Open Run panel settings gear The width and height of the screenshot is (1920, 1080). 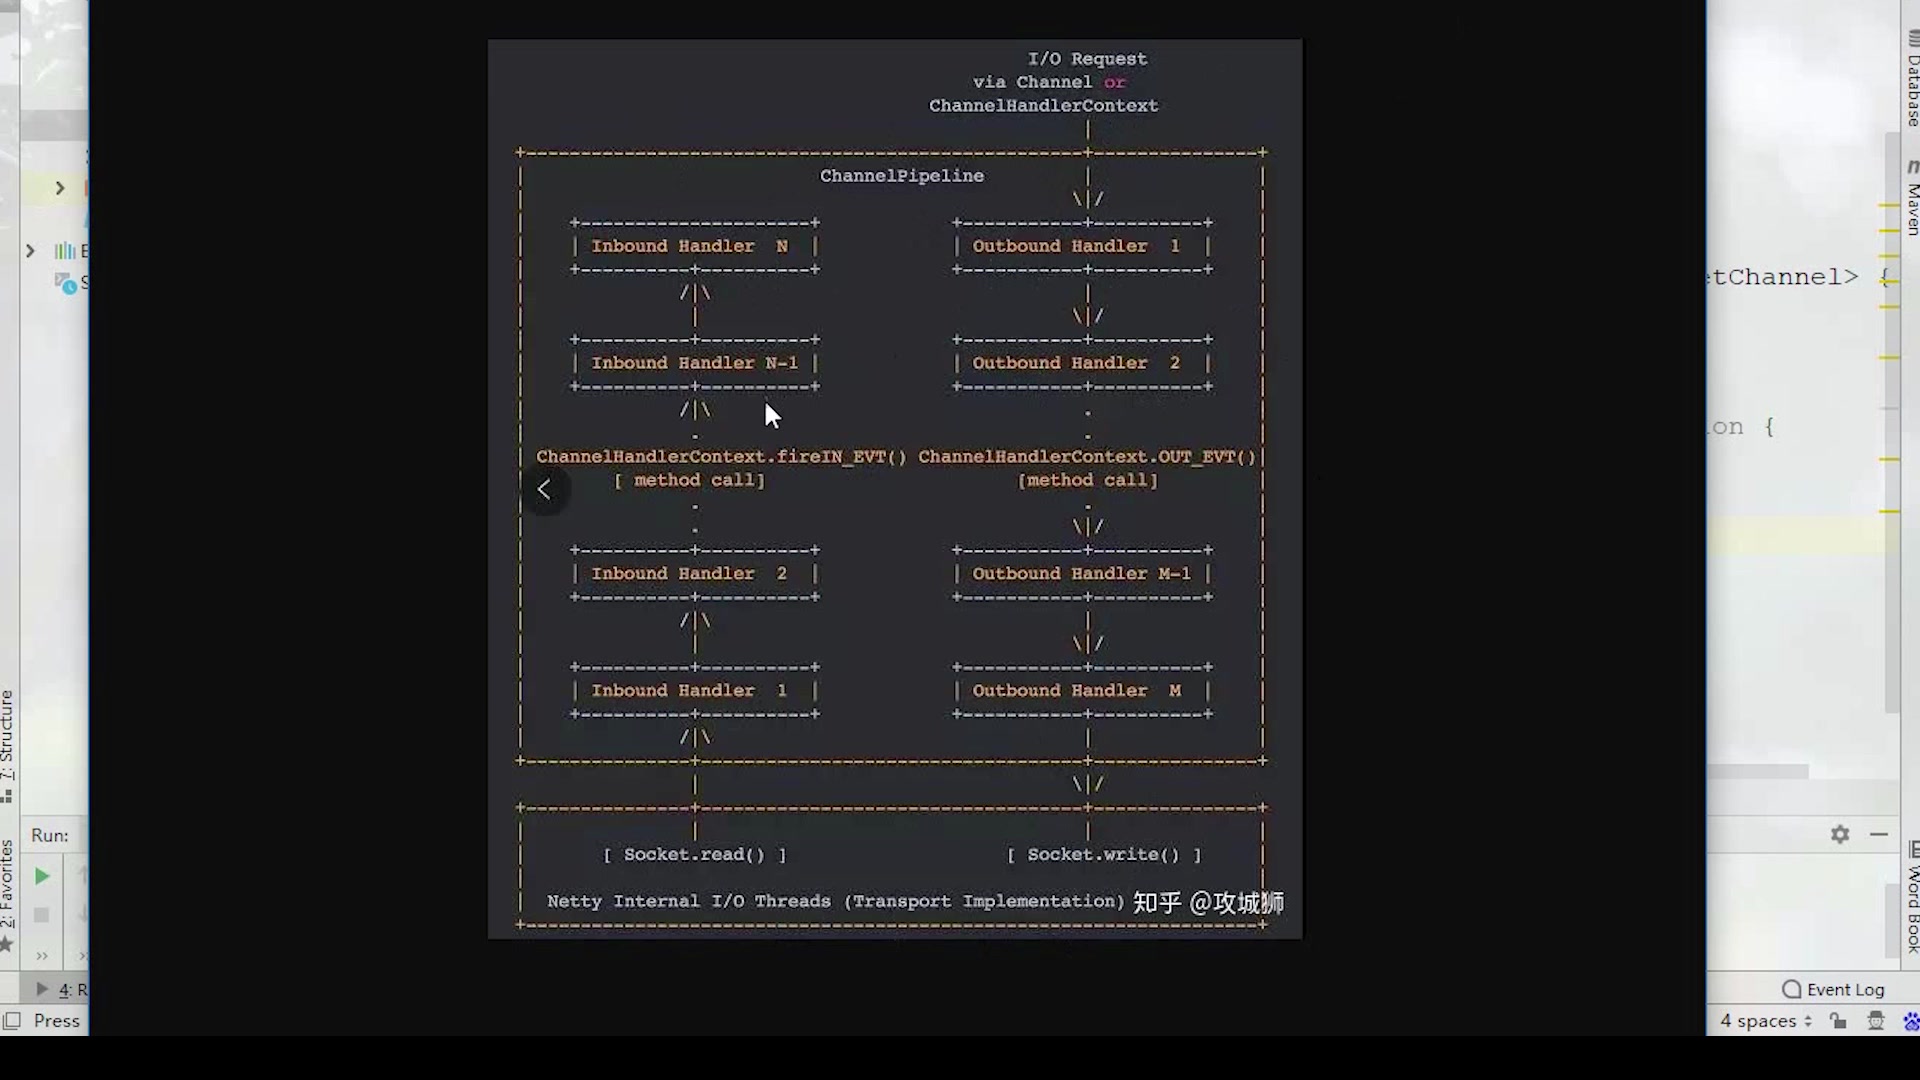tap(1840, 834)
